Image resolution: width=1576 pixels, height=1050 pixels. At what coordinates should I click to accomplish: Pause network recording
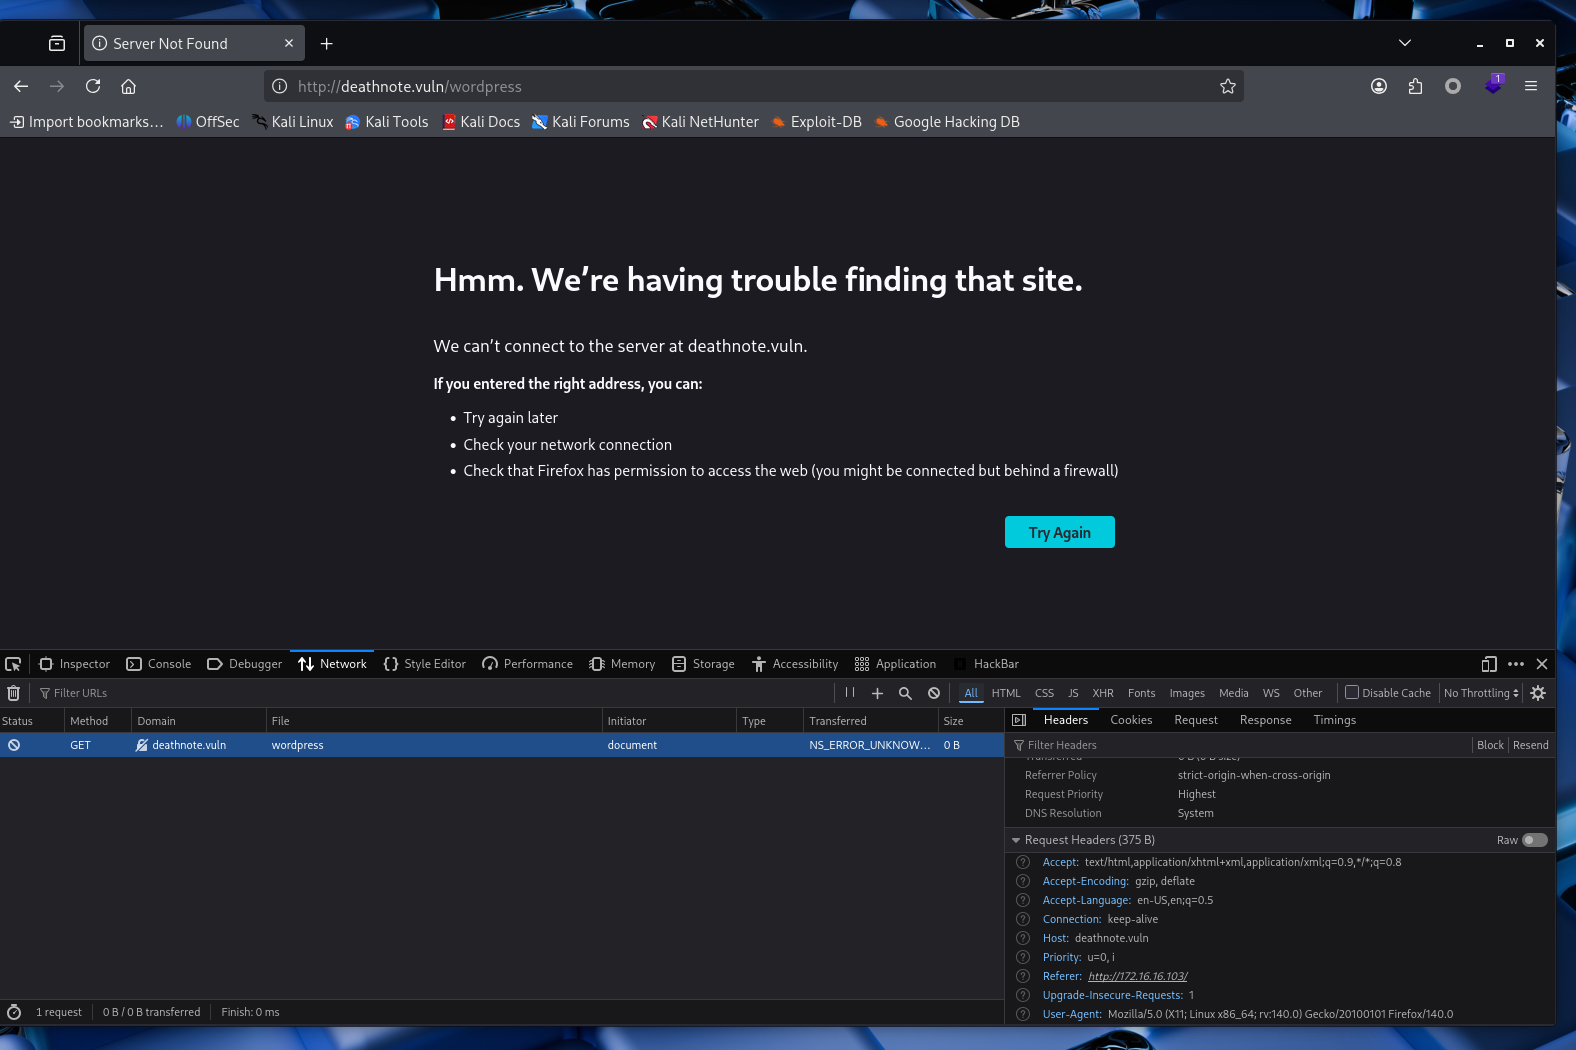[850, 693]
